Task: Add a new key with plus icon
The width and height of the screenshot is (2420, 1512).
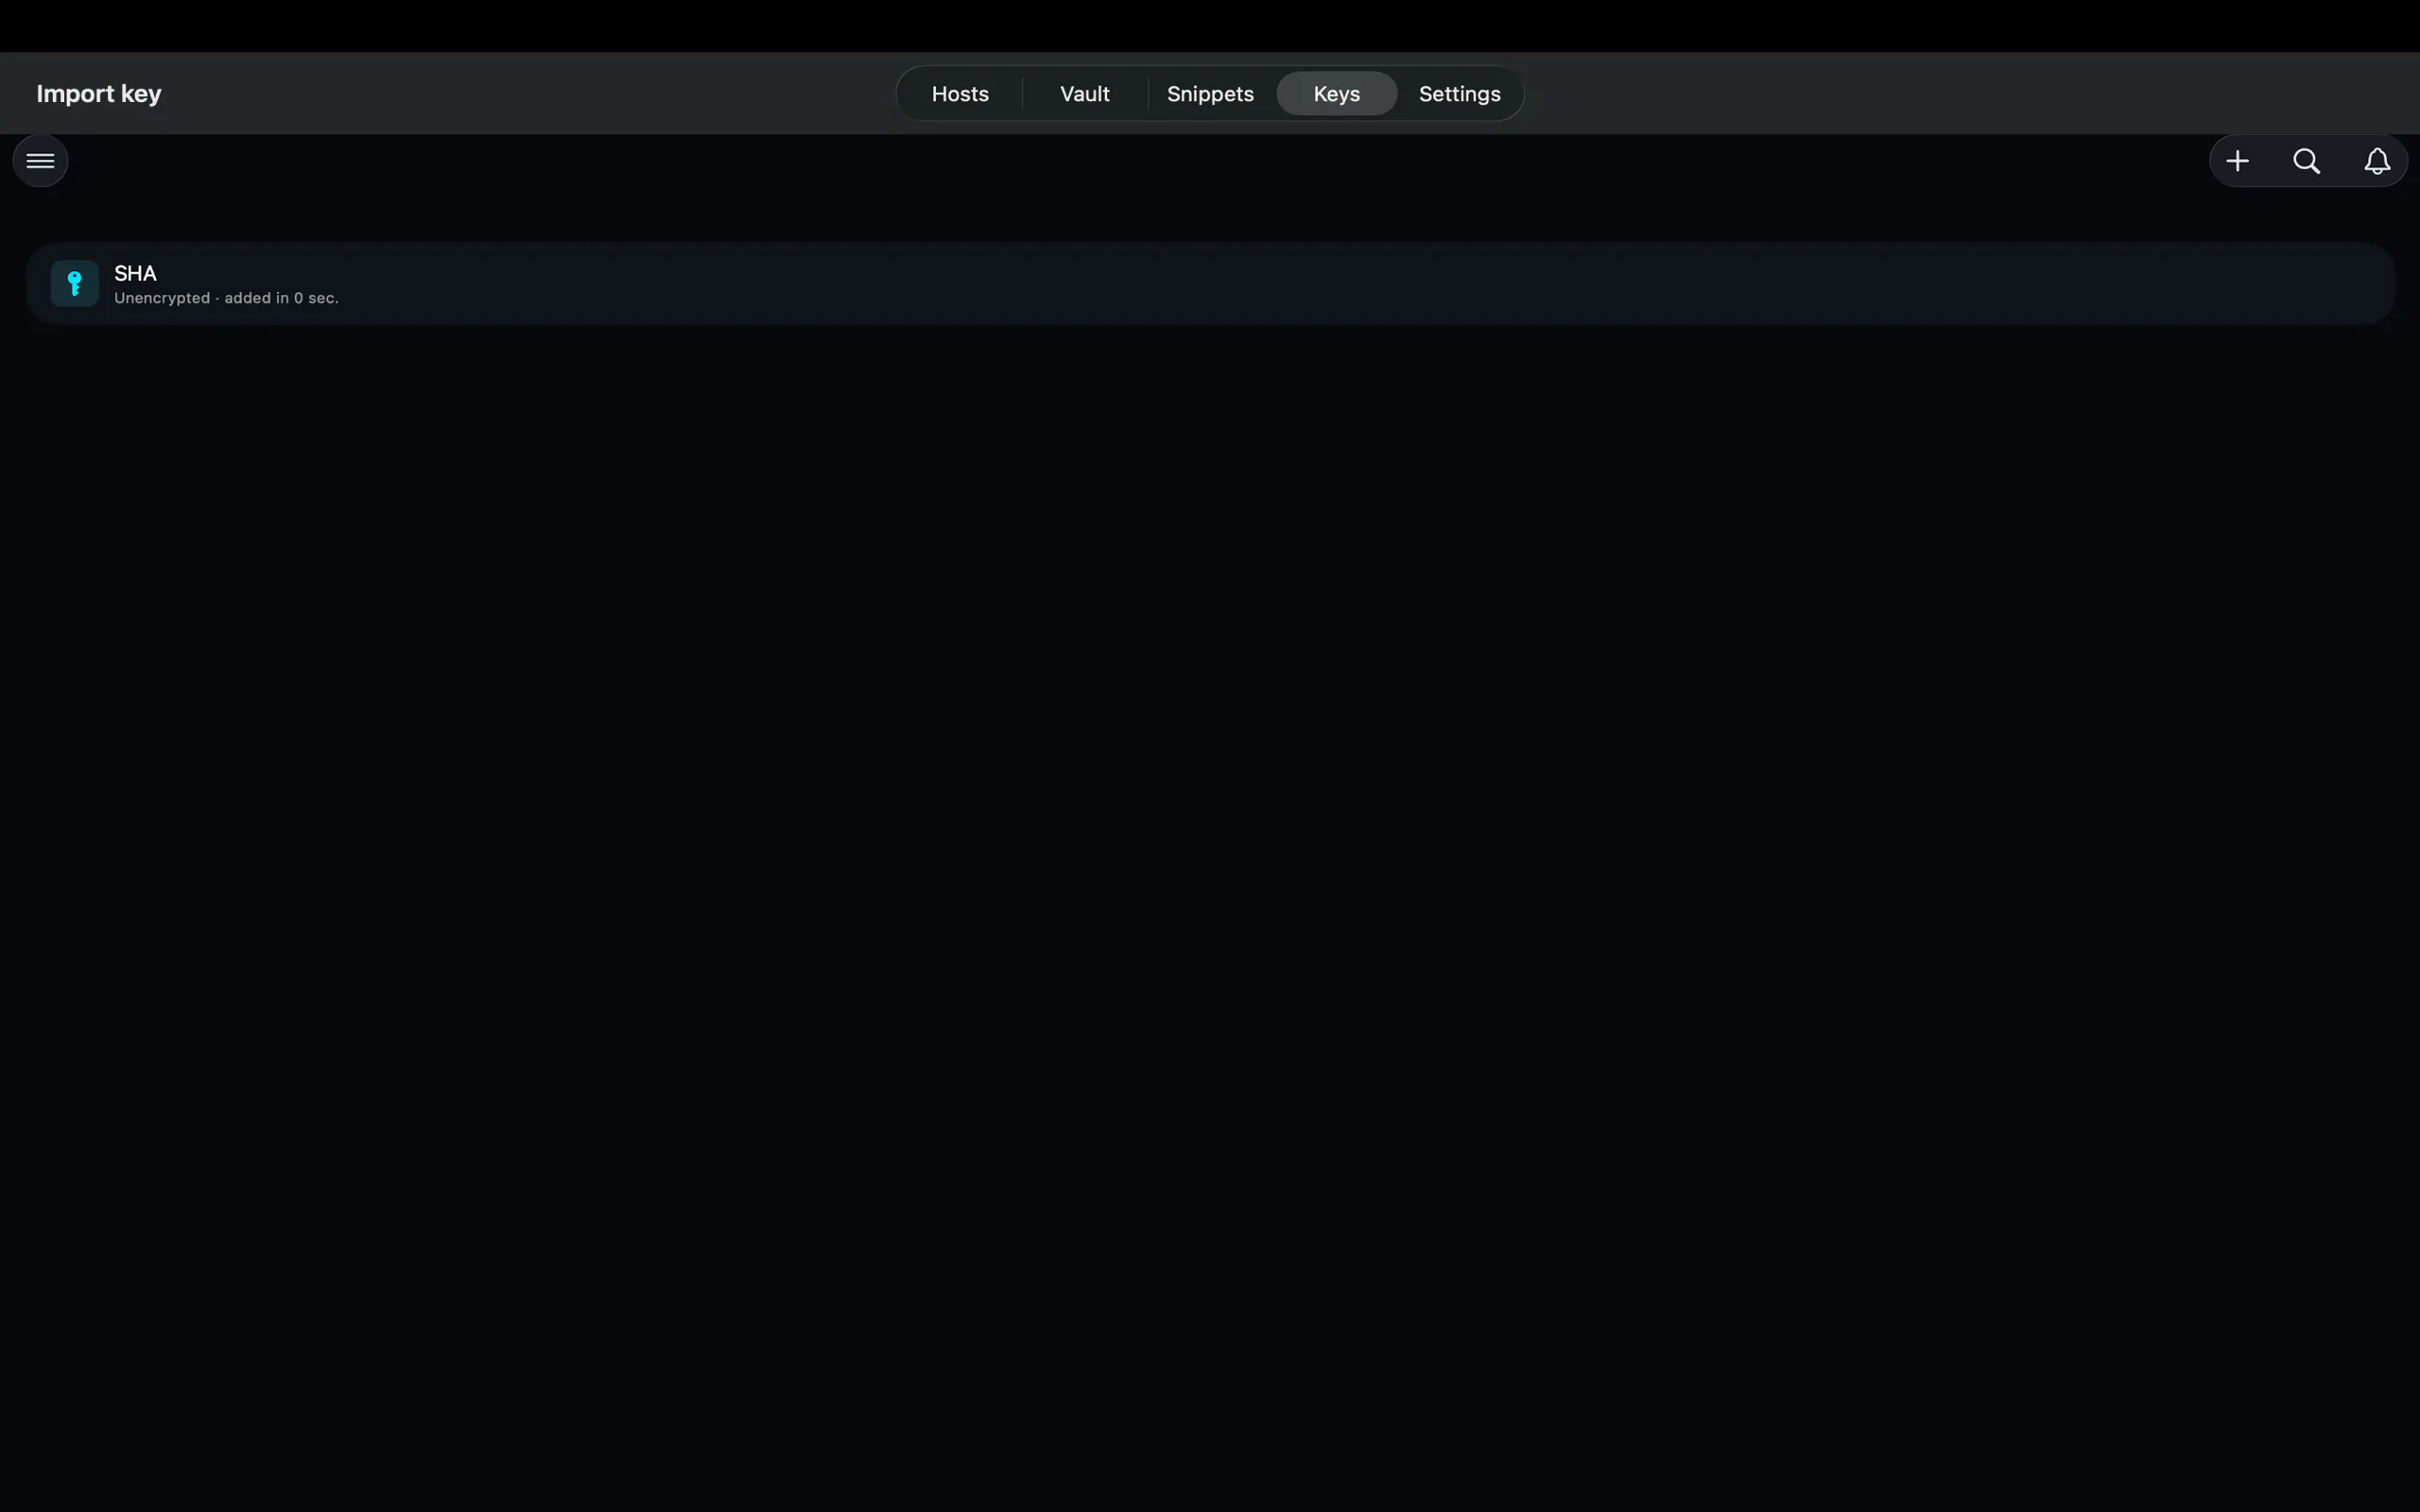Action: click(2237, 161)
